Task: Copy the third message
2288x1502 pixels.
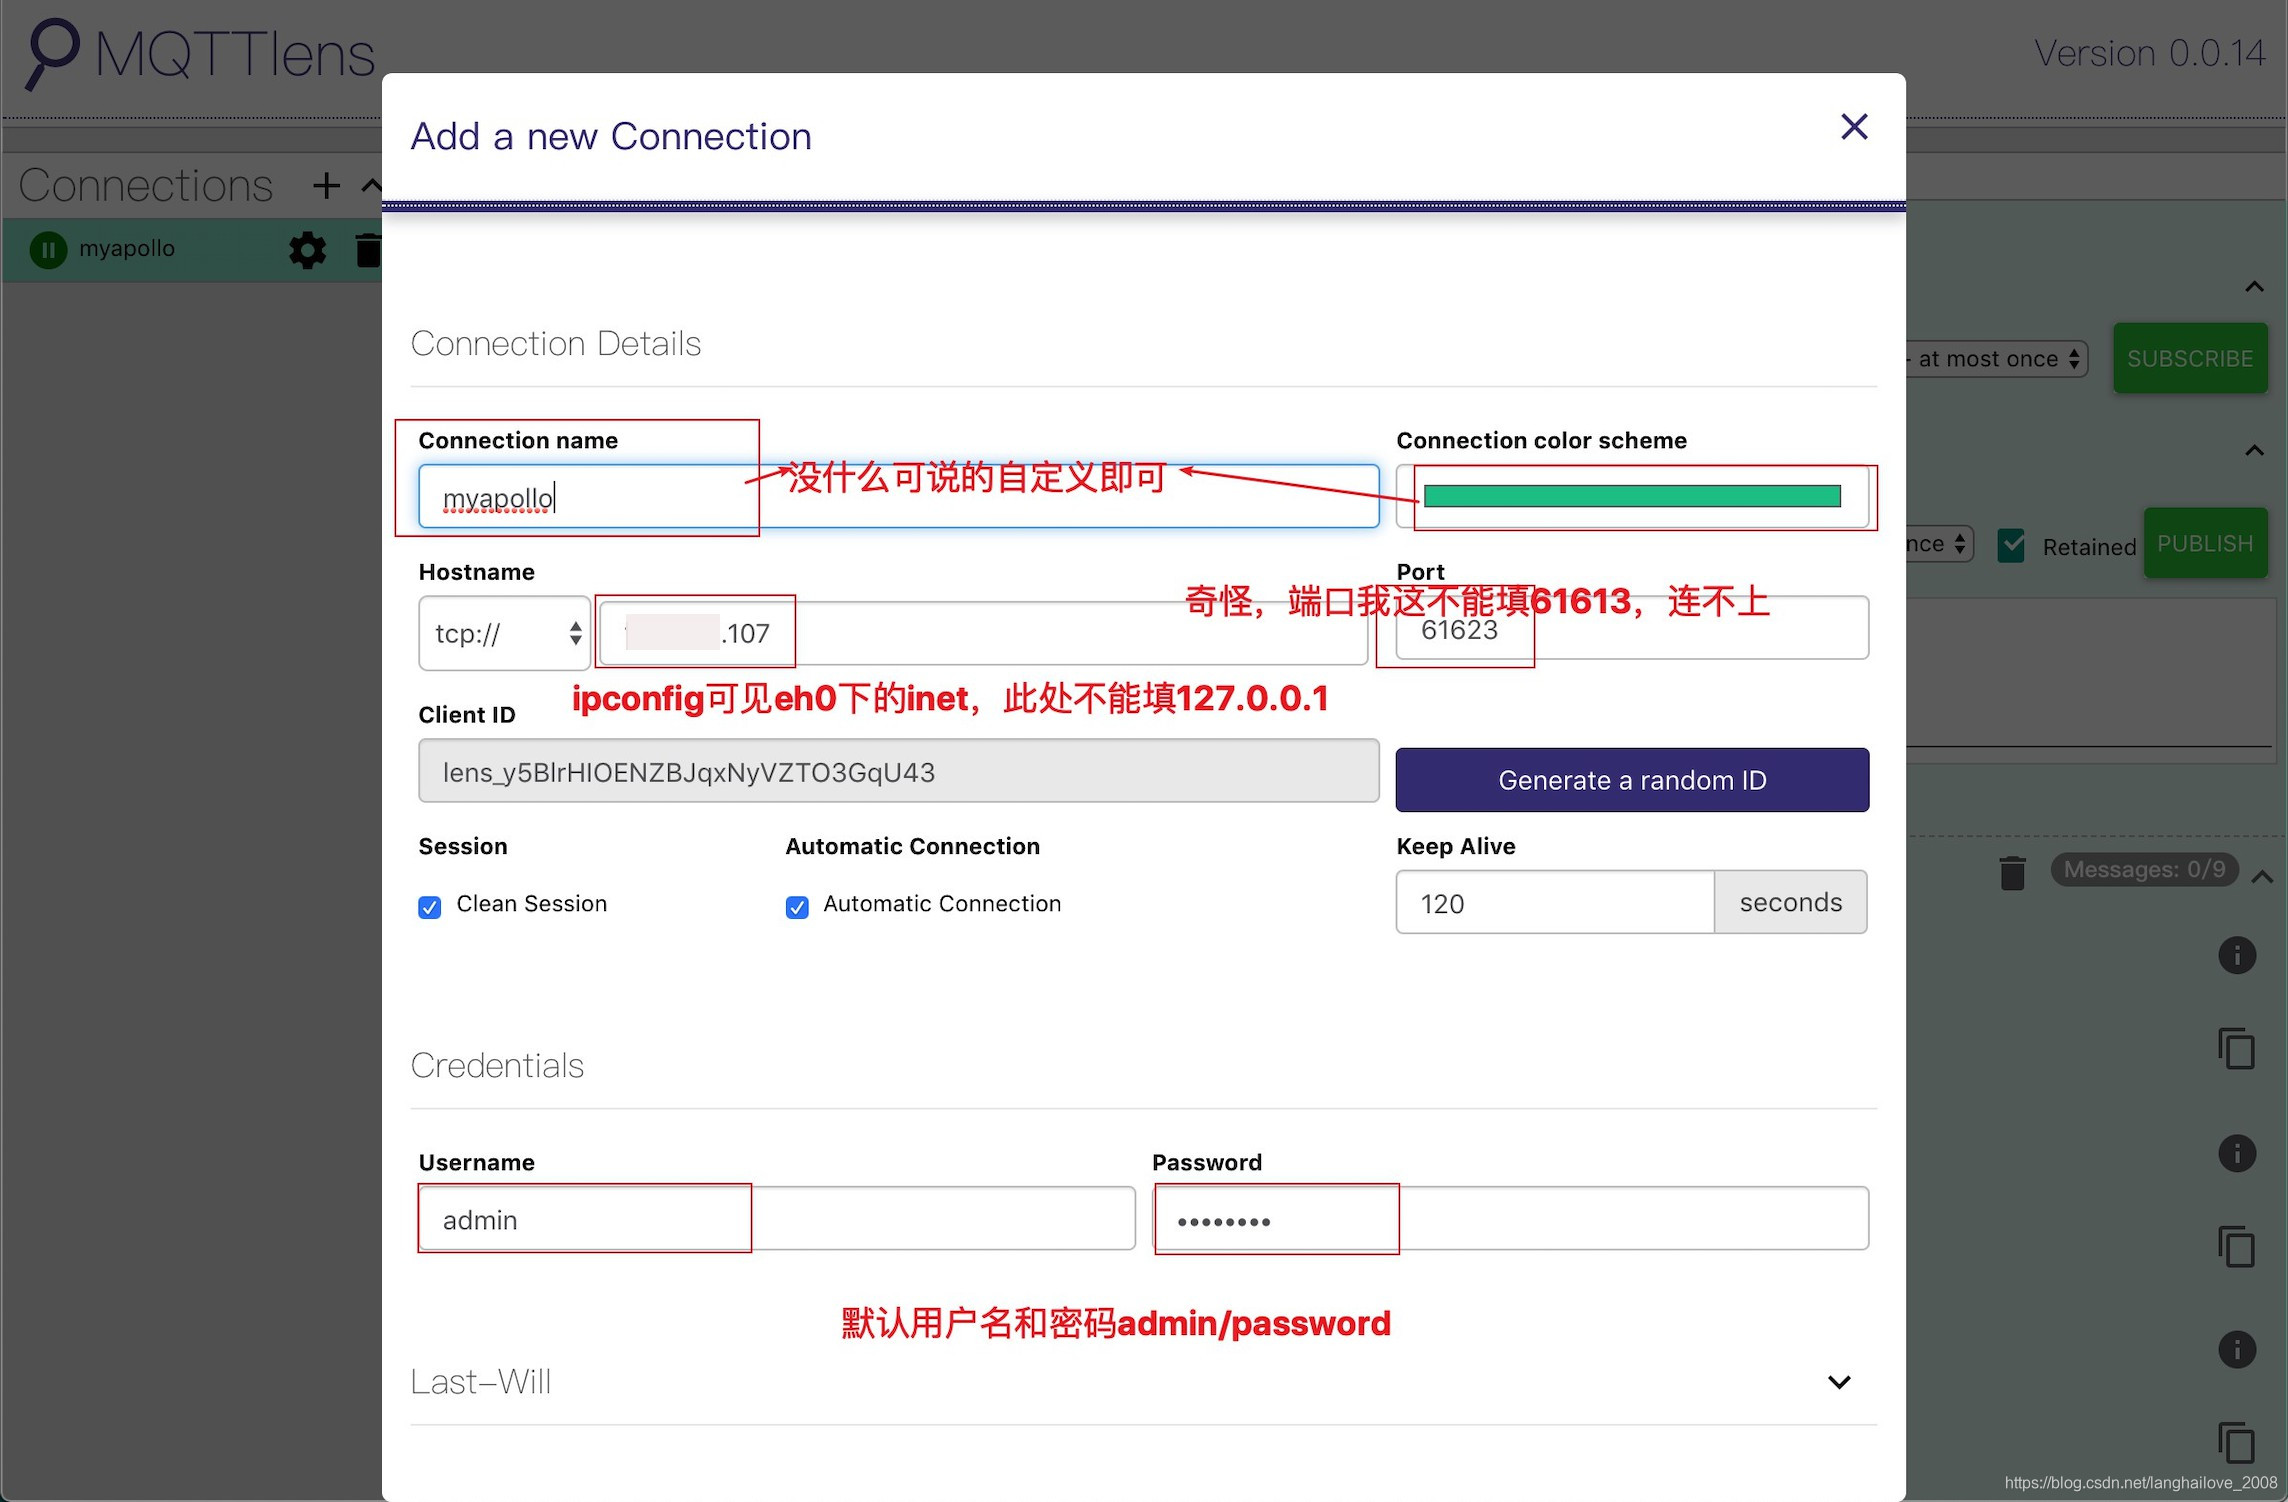Action: click(2237, 1443)
